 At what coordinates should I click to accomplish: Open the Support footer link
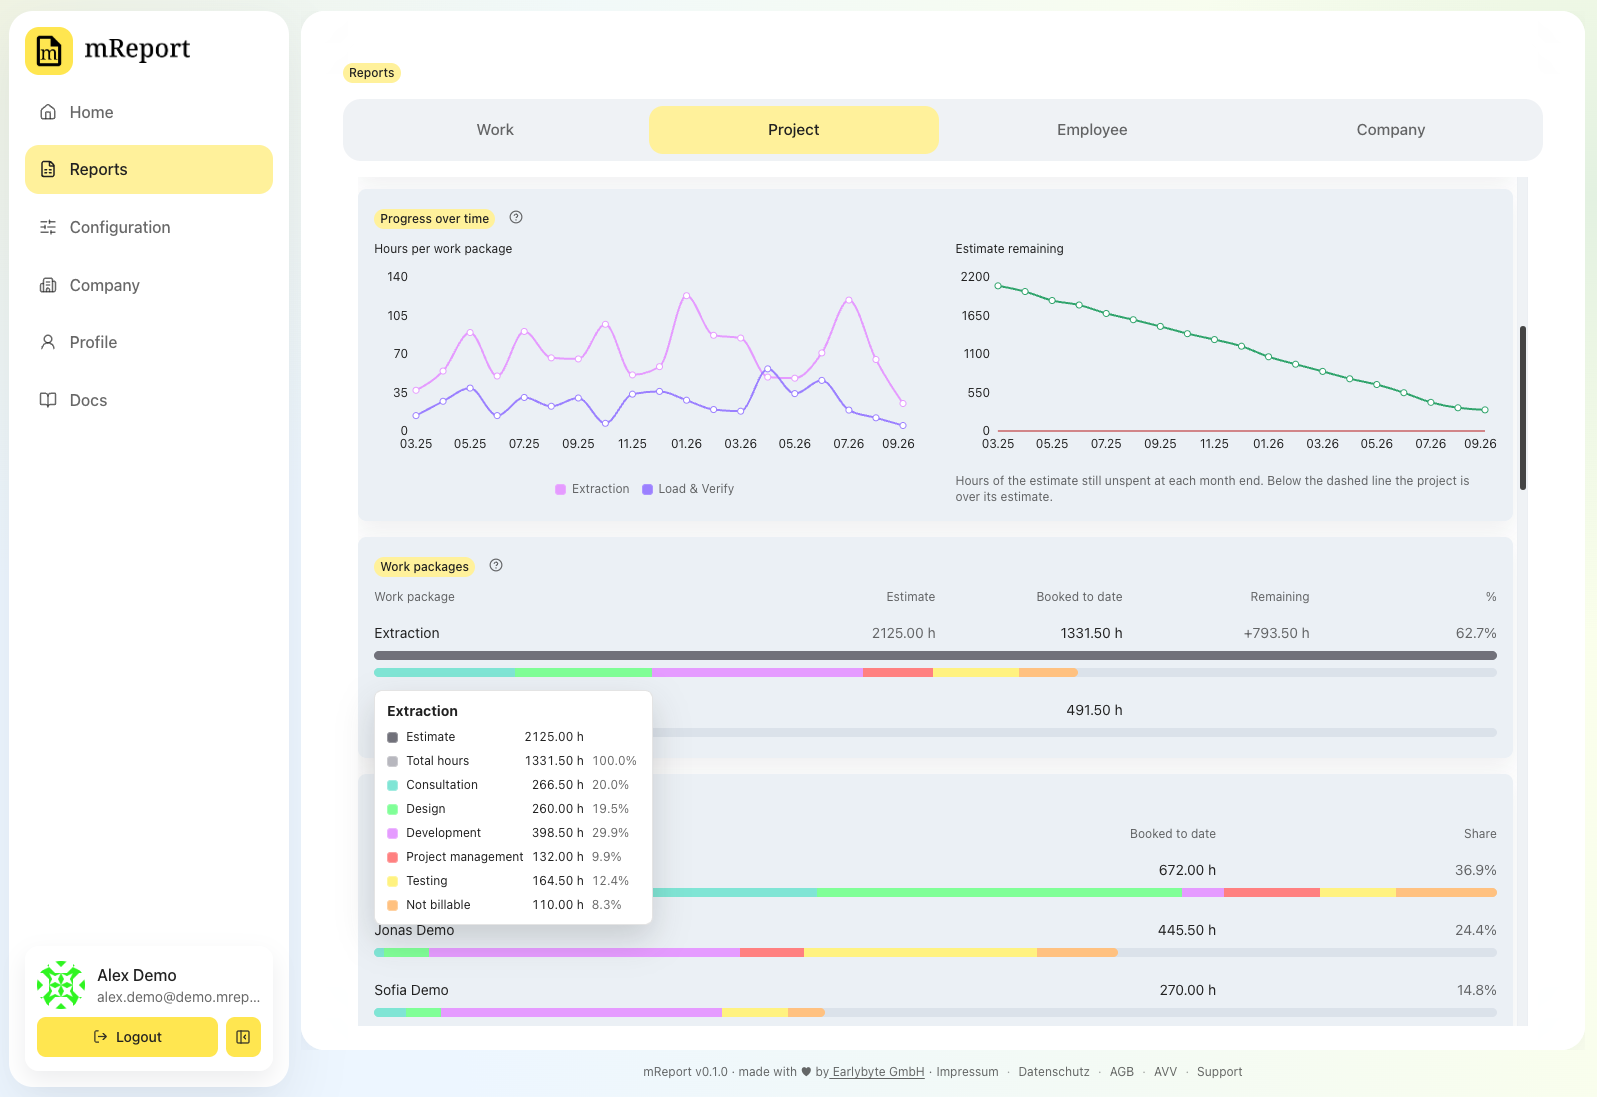(x=1220, y=1072)
